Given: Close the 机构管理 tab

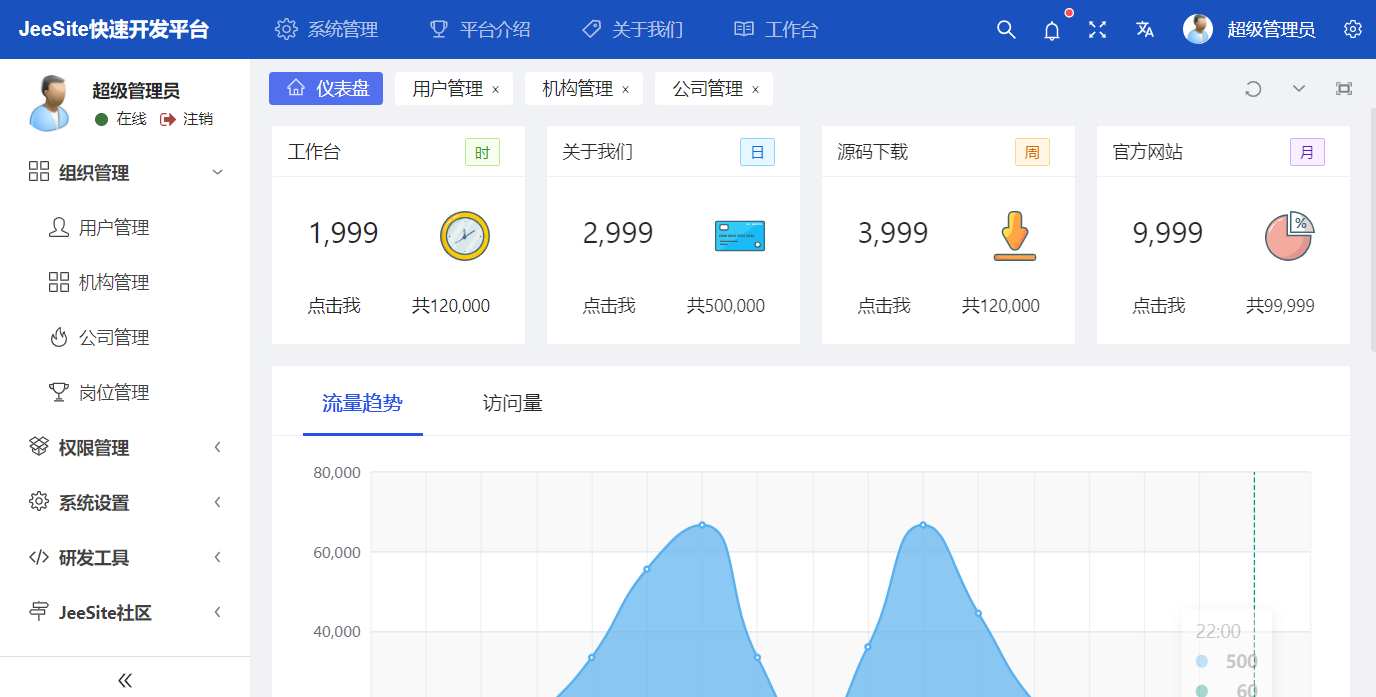Looking at the screenshot, I should tap(625, 90).
